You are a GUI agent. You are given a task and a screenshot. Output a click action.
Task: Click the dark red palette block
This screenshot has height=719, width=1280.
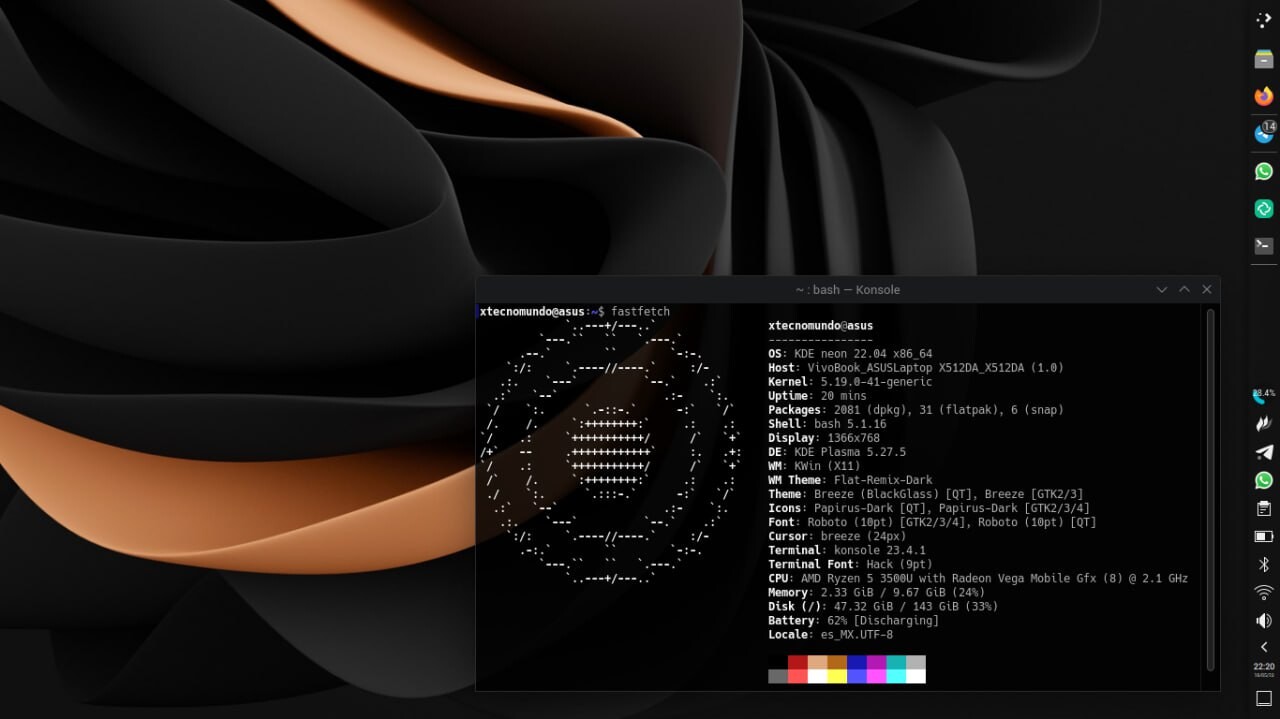(x=797, y=662)
